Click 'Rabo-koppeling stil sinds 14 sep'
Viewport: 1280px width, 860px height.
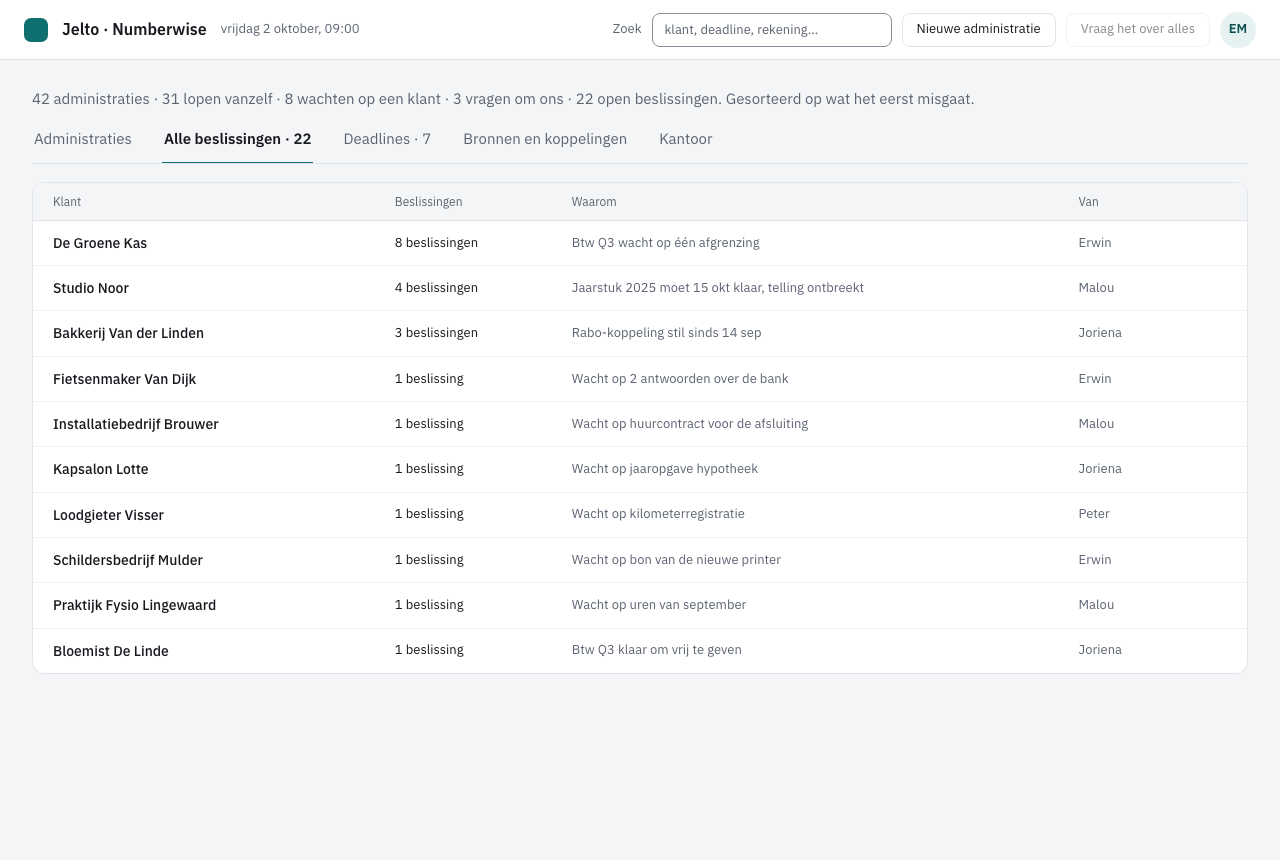[x=666, y=333]
